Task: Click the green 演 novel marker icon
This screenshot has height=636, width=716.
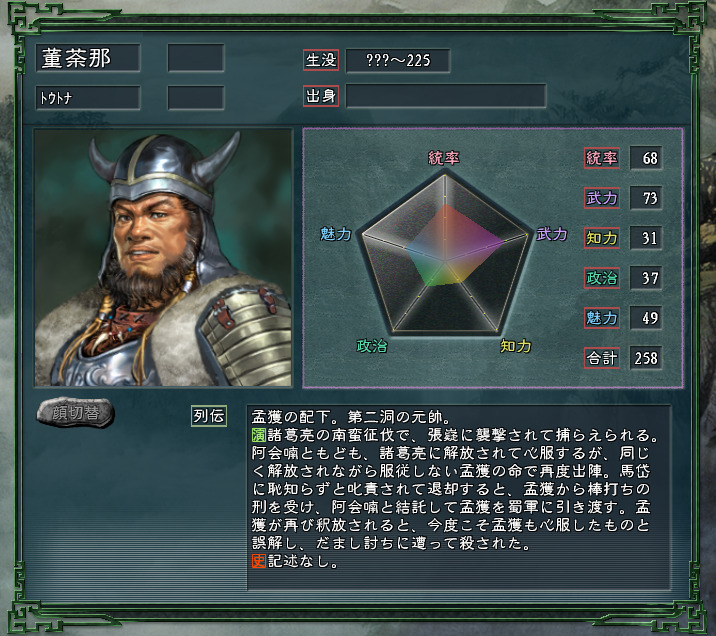Action: coord(258,435)
